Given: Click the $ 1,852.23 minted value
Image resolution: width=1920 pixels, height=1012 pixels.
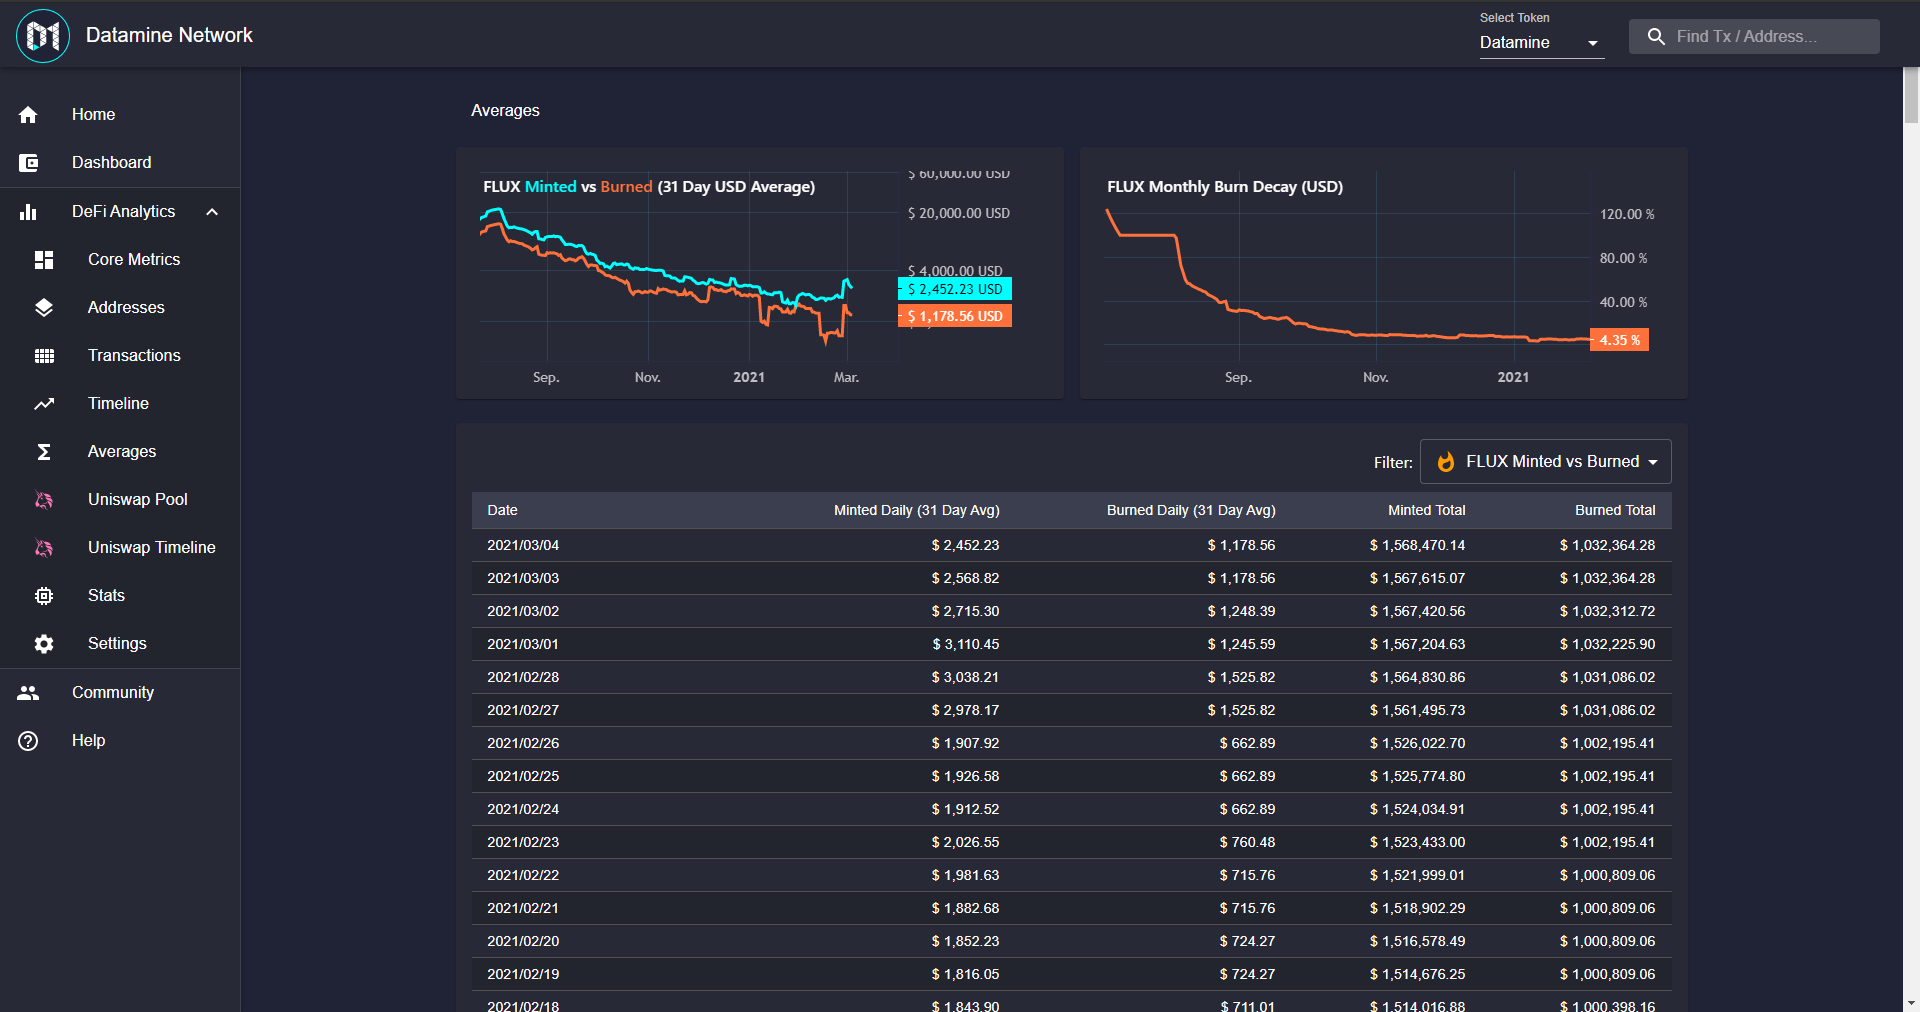Looking at the screenshot, I should (x=965, y=942).
